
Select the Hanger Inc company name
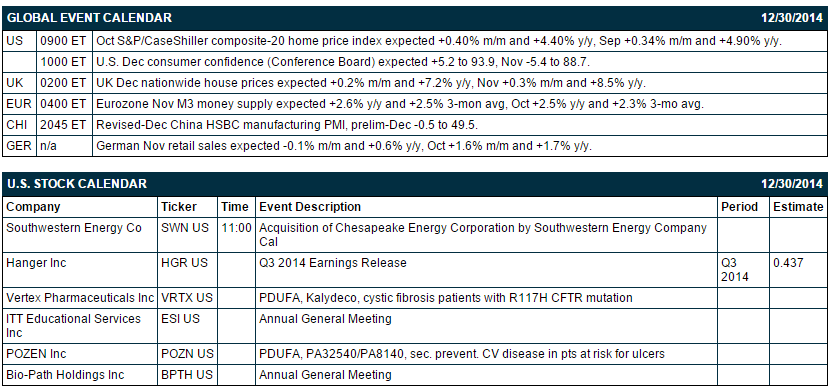click(x=36, y=262)
